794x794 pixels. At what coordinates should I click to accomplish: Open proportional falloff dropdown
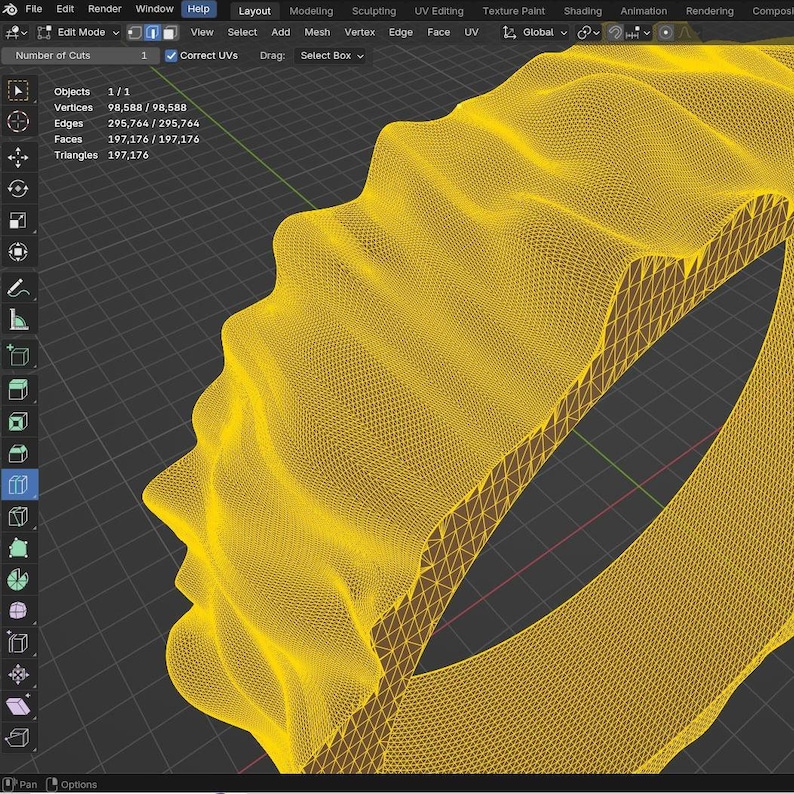click(688, 33)
